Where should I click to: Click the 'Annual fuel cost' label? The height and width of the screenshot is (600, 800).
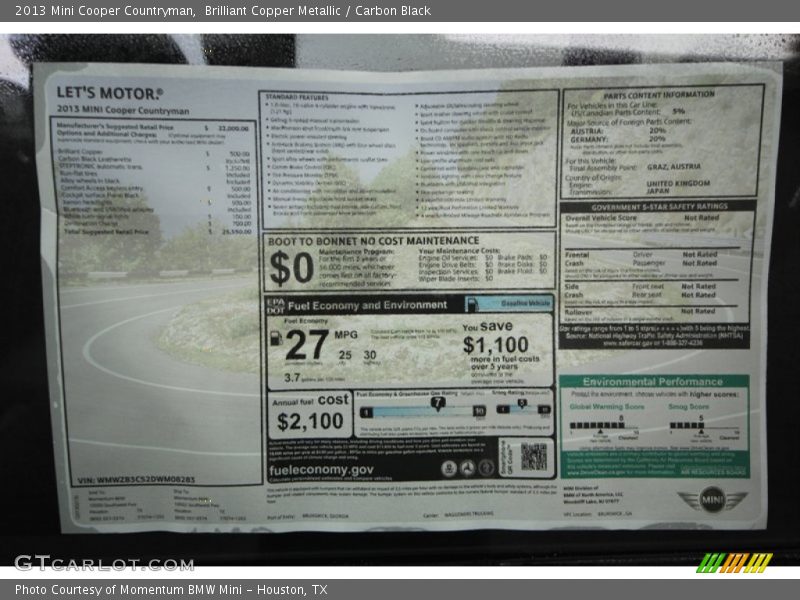coord(310,401)
